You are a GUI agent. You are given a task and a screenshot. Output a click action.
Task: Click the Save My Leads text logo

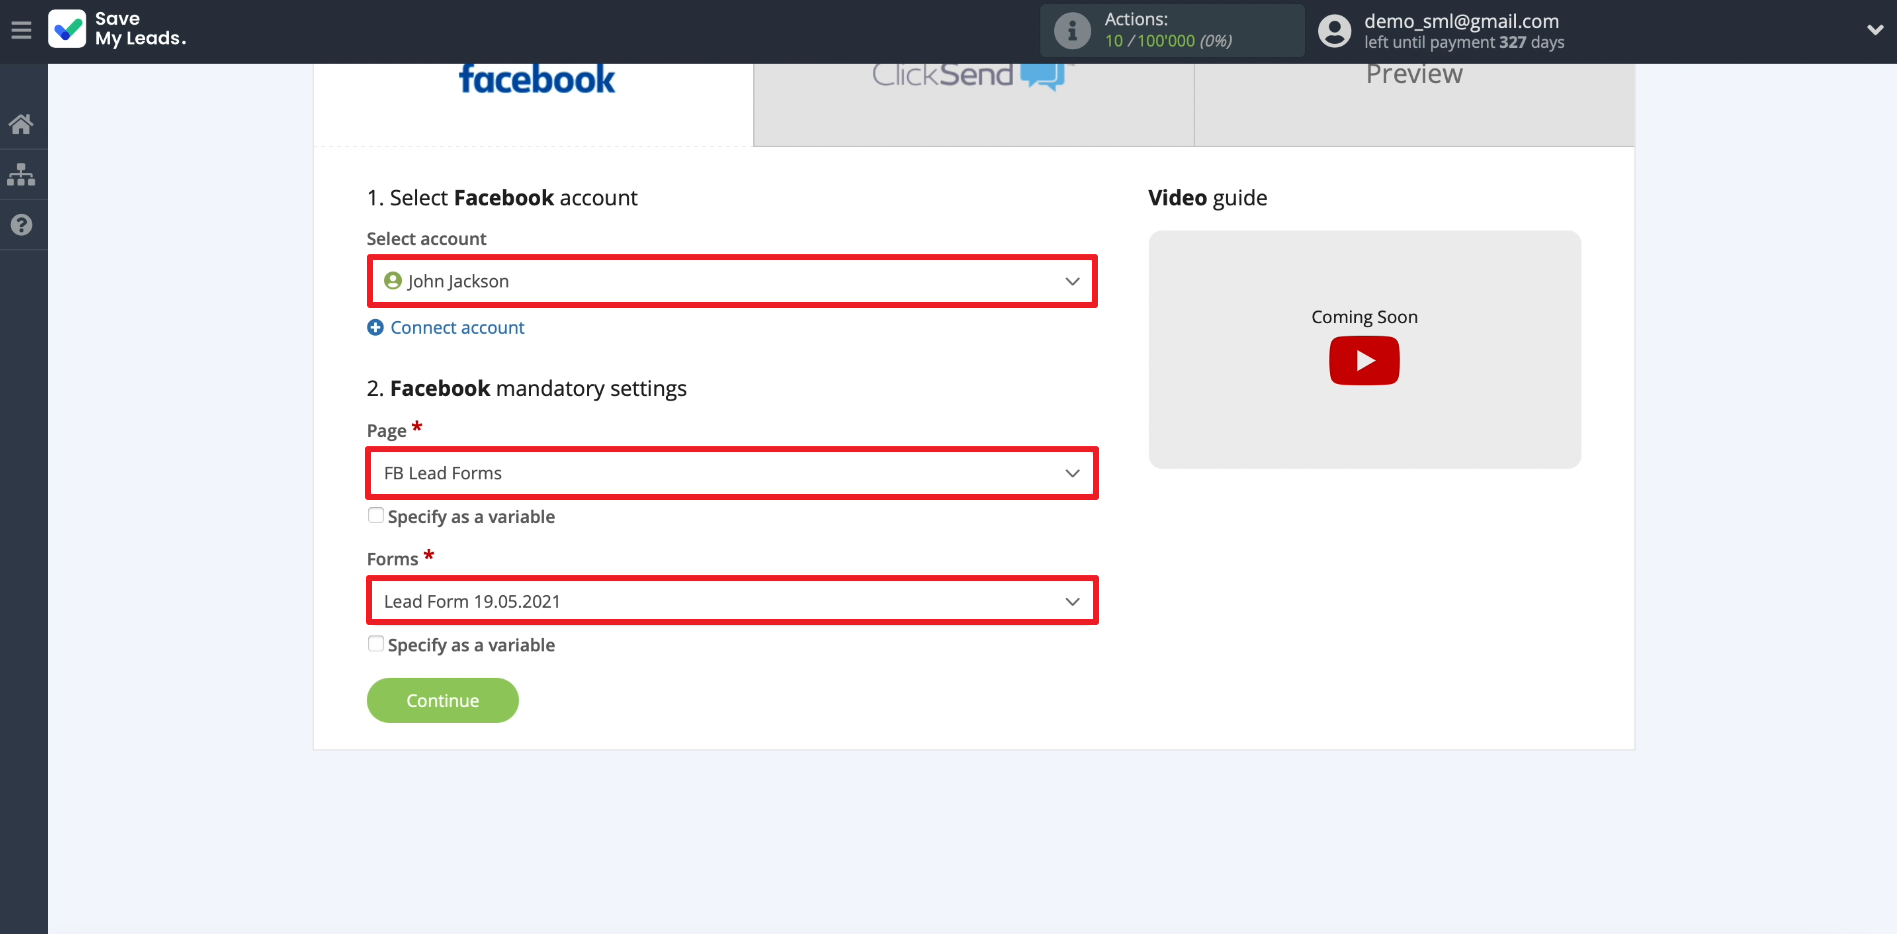(141, 29)
